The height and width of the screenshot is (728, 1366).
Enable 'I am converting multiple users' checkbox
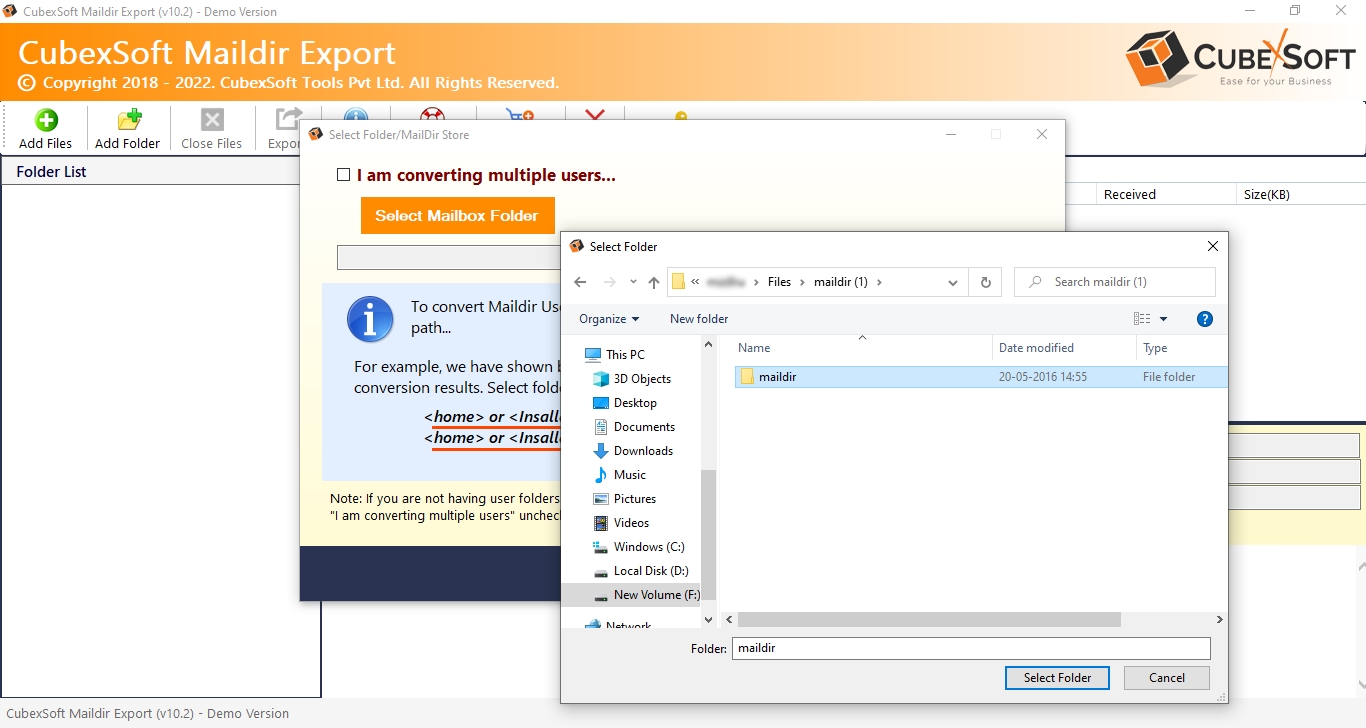(x=343, y=174)
